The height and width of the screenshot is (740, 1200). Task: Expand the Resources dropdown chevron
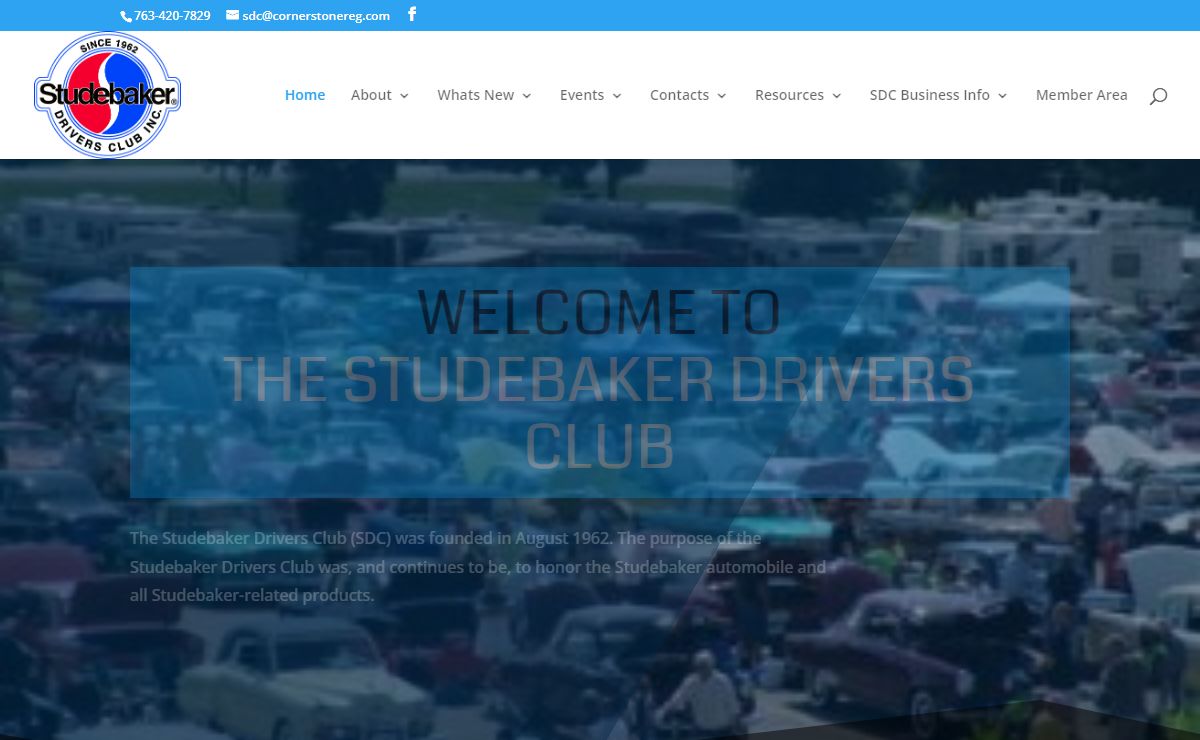pyautogui.click(x=837, y=96)
